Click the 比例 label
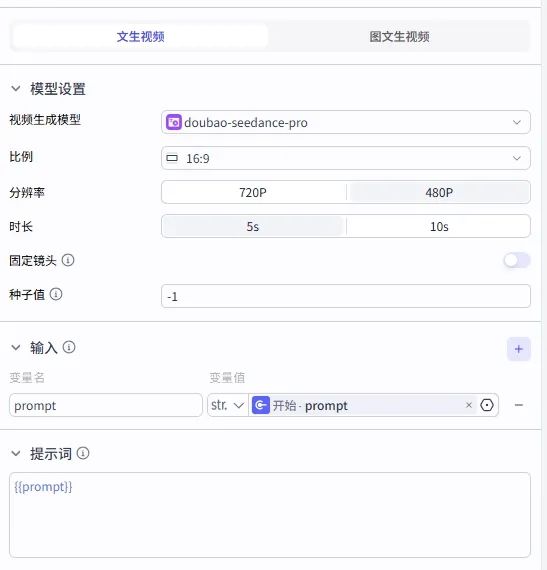Image resolution: width=547 pixels, height=570 pixels. click(x=21, y=157)
